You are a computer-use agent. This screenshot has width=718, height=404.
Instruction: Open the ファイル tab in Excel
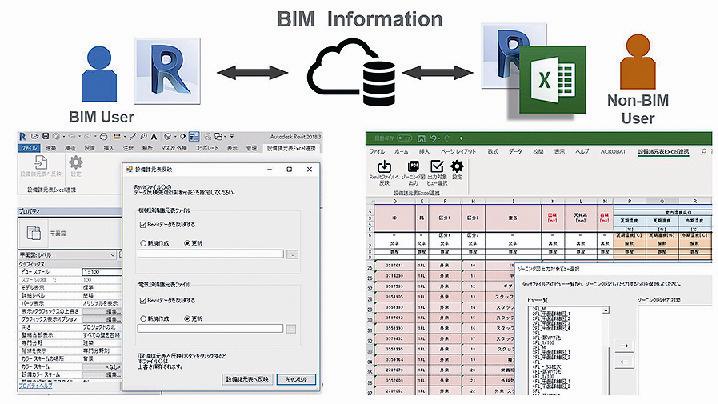tap(377, 151)
